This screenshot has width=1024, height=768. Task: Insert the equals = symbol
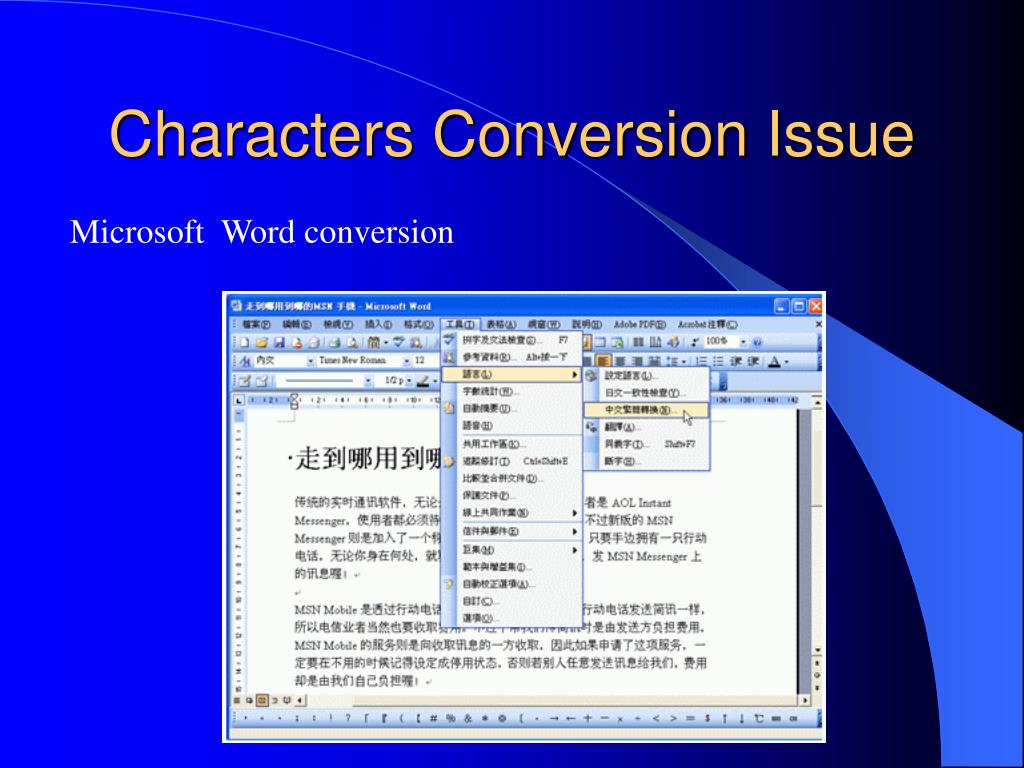coord(690,718)
